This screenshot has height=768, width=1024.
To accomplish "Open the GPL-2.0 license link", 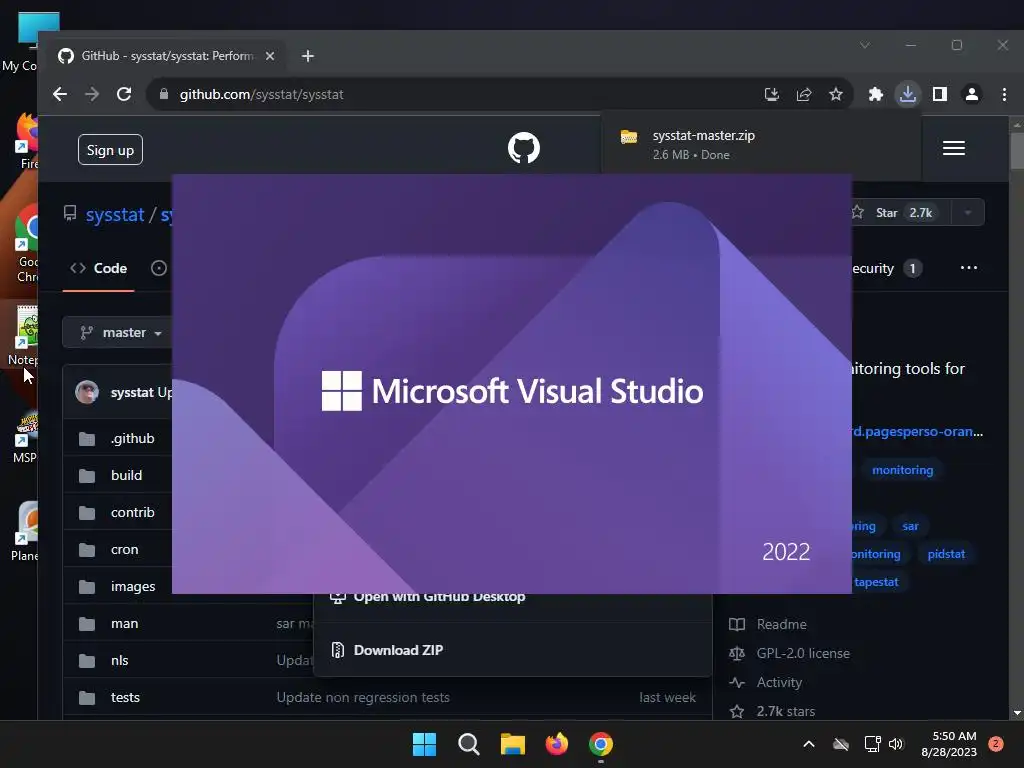I will [x=803, y=654].
